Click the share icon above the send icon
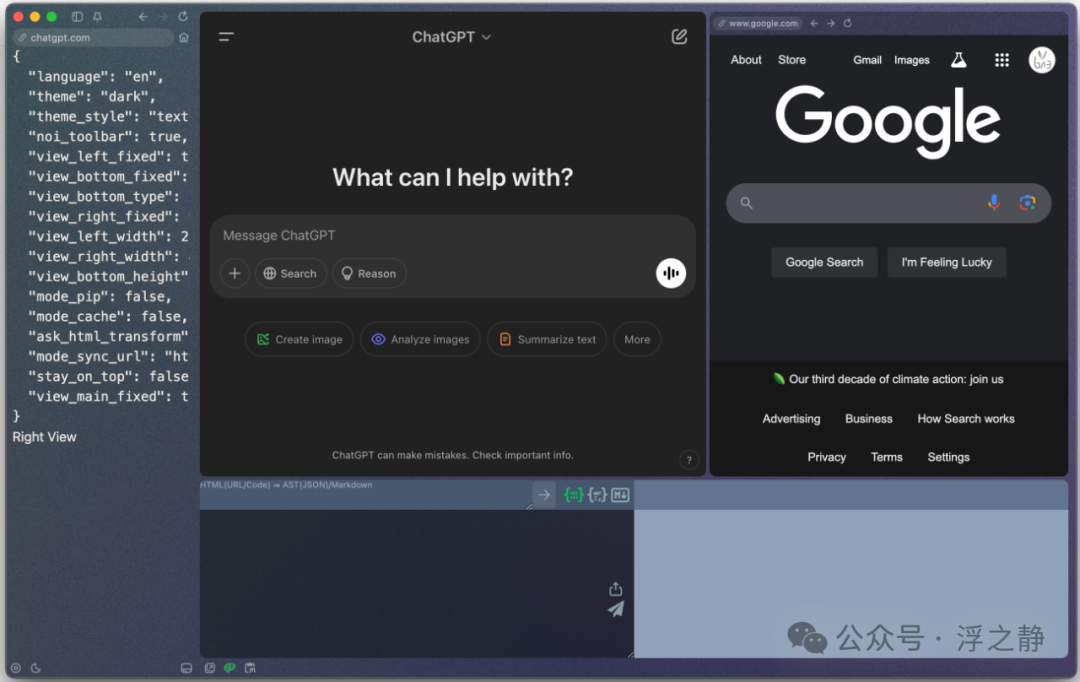 pos(616,589)
